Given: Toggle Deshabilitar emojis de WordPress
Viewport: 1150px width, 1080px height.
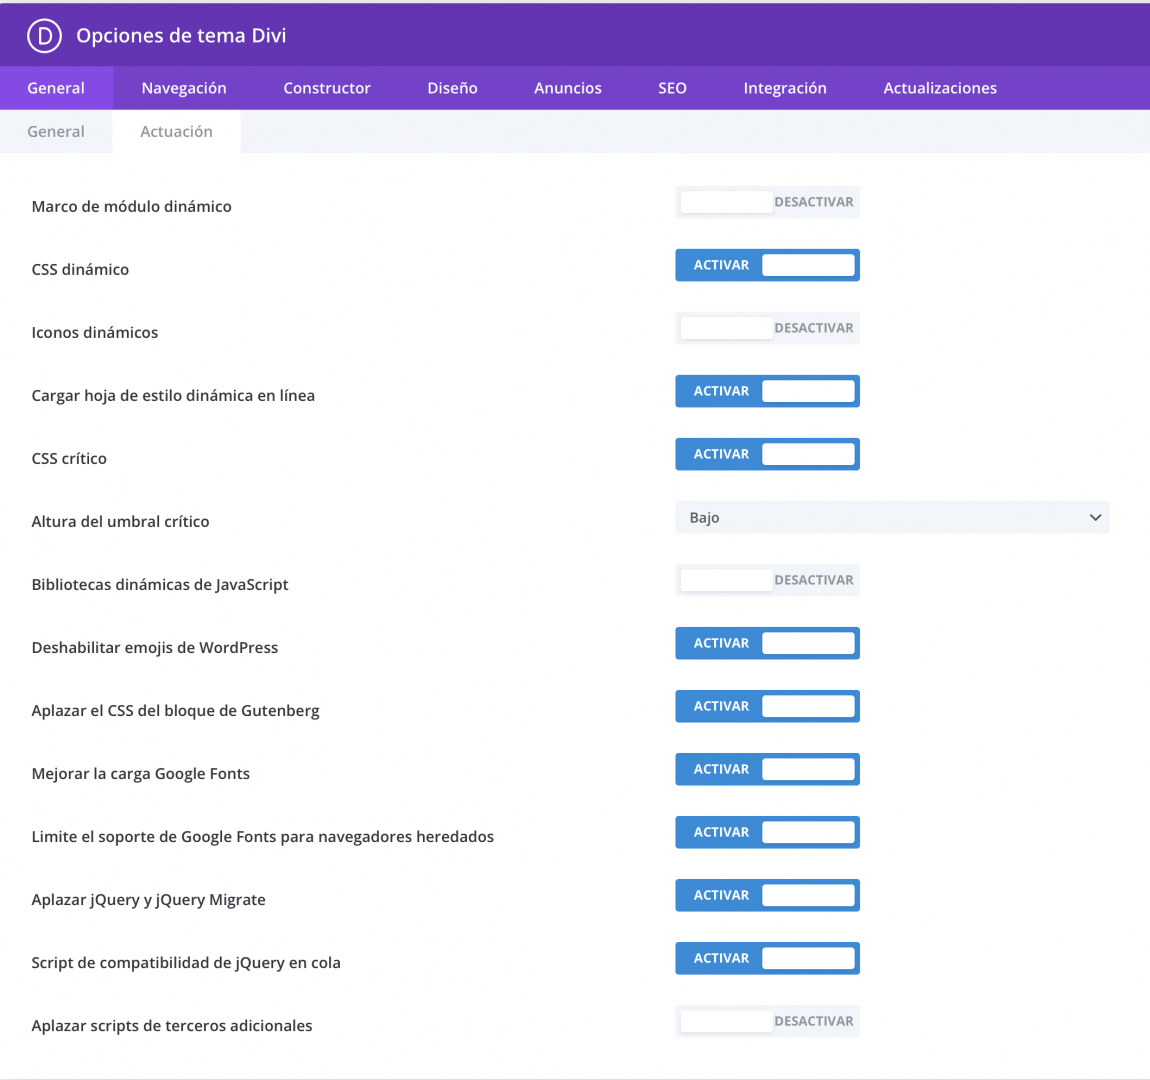Looking at the screenshot, I should click(x=767, y=644).
